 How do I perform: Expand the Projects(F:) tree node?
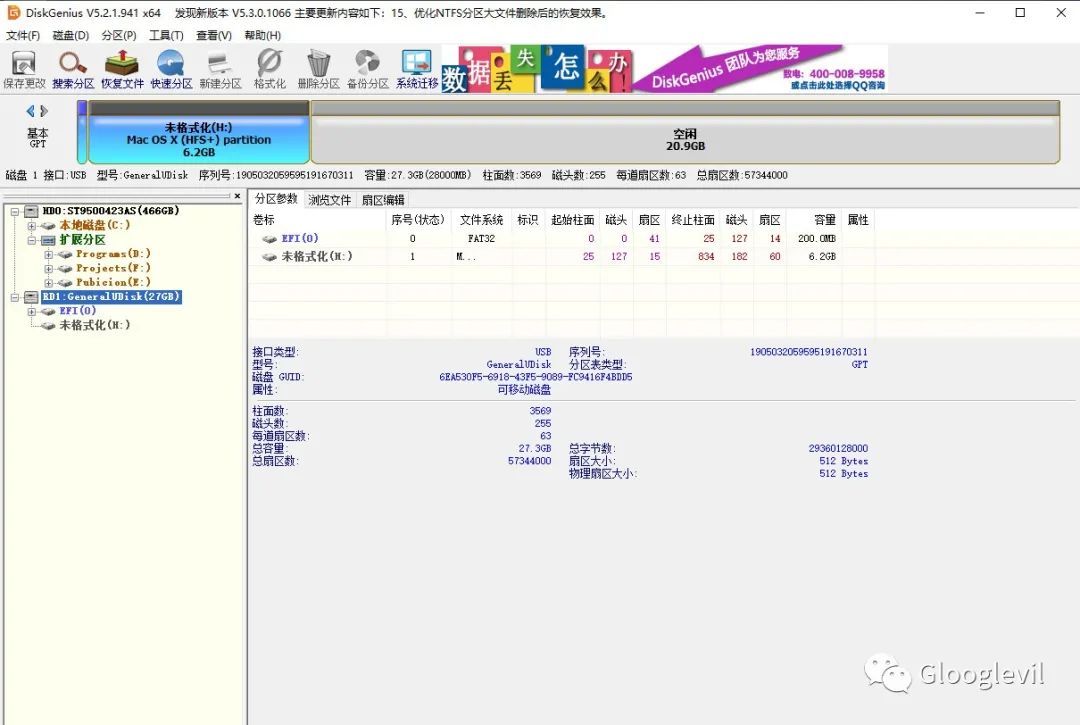[48, 269]
